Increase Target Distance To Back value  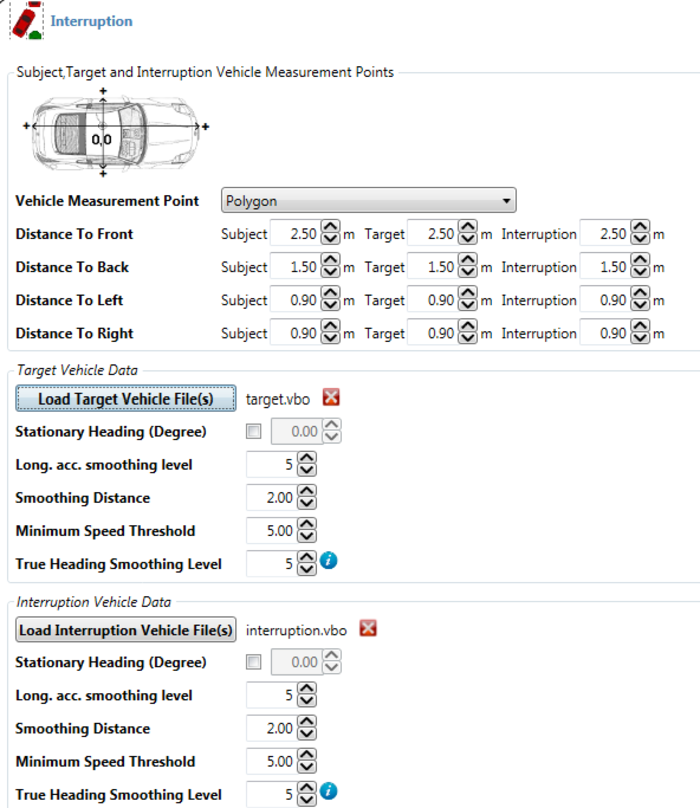tap(468, 260)
